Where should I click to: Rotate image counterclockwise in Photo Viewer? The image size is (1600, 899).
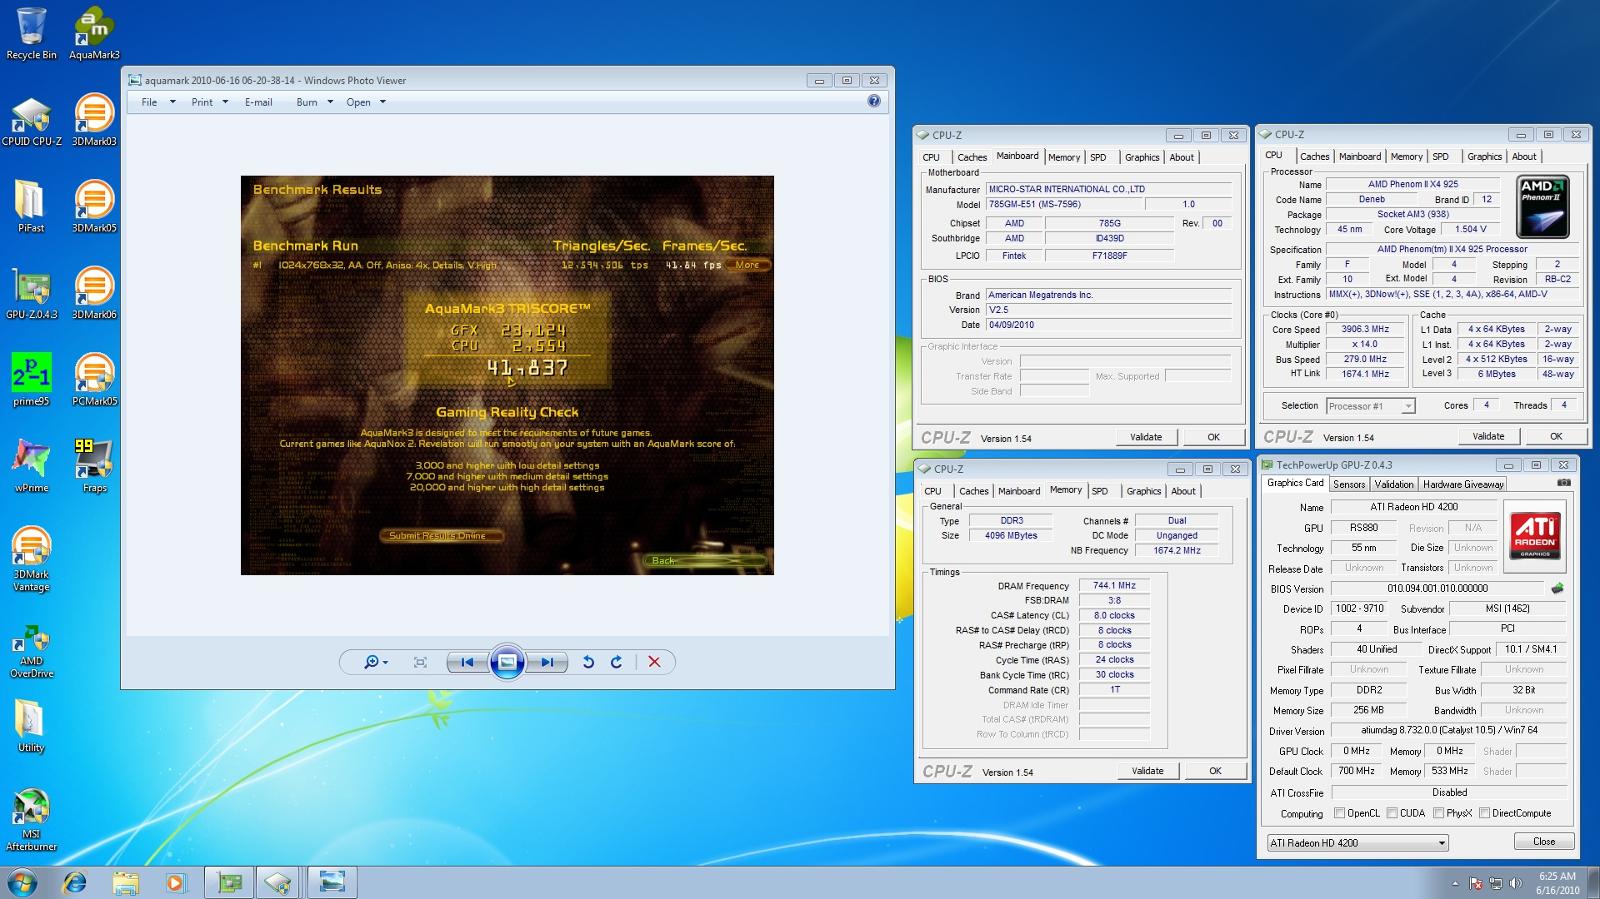[588, 662]
